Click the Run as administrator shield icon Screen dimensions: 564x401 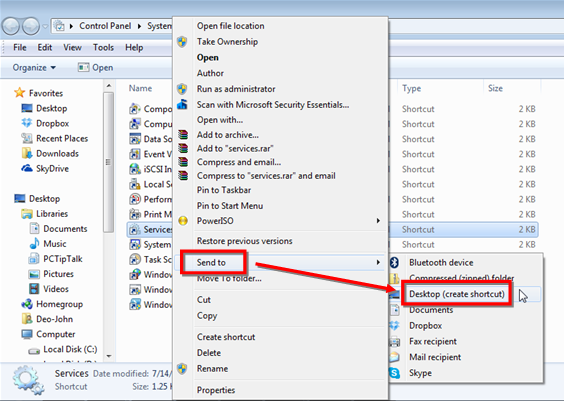click(x=182, y=89)
